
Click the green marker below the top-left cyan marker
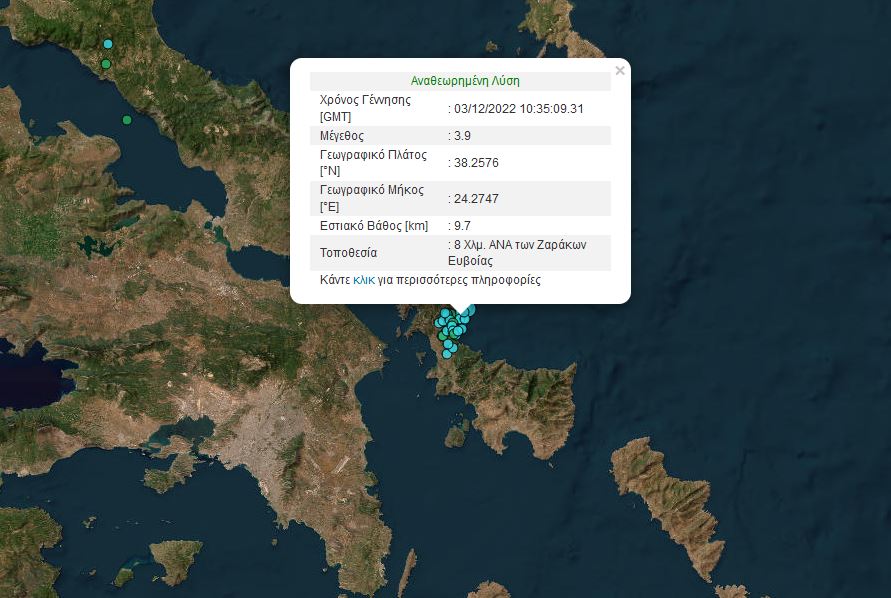coord(106,64)
